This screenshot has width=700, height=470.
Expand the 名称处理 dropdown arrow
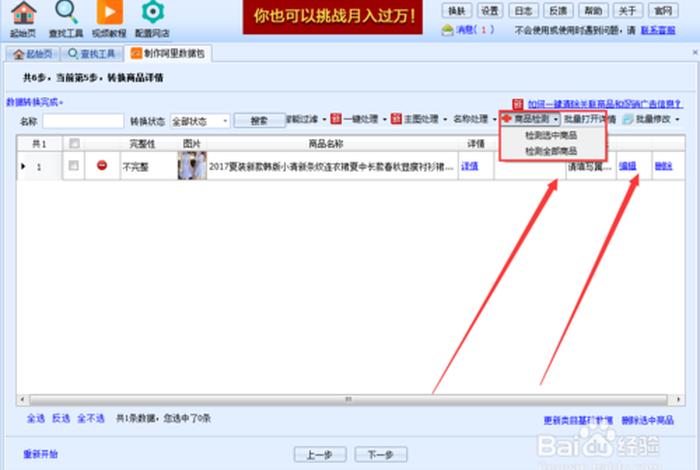(494, 120)
